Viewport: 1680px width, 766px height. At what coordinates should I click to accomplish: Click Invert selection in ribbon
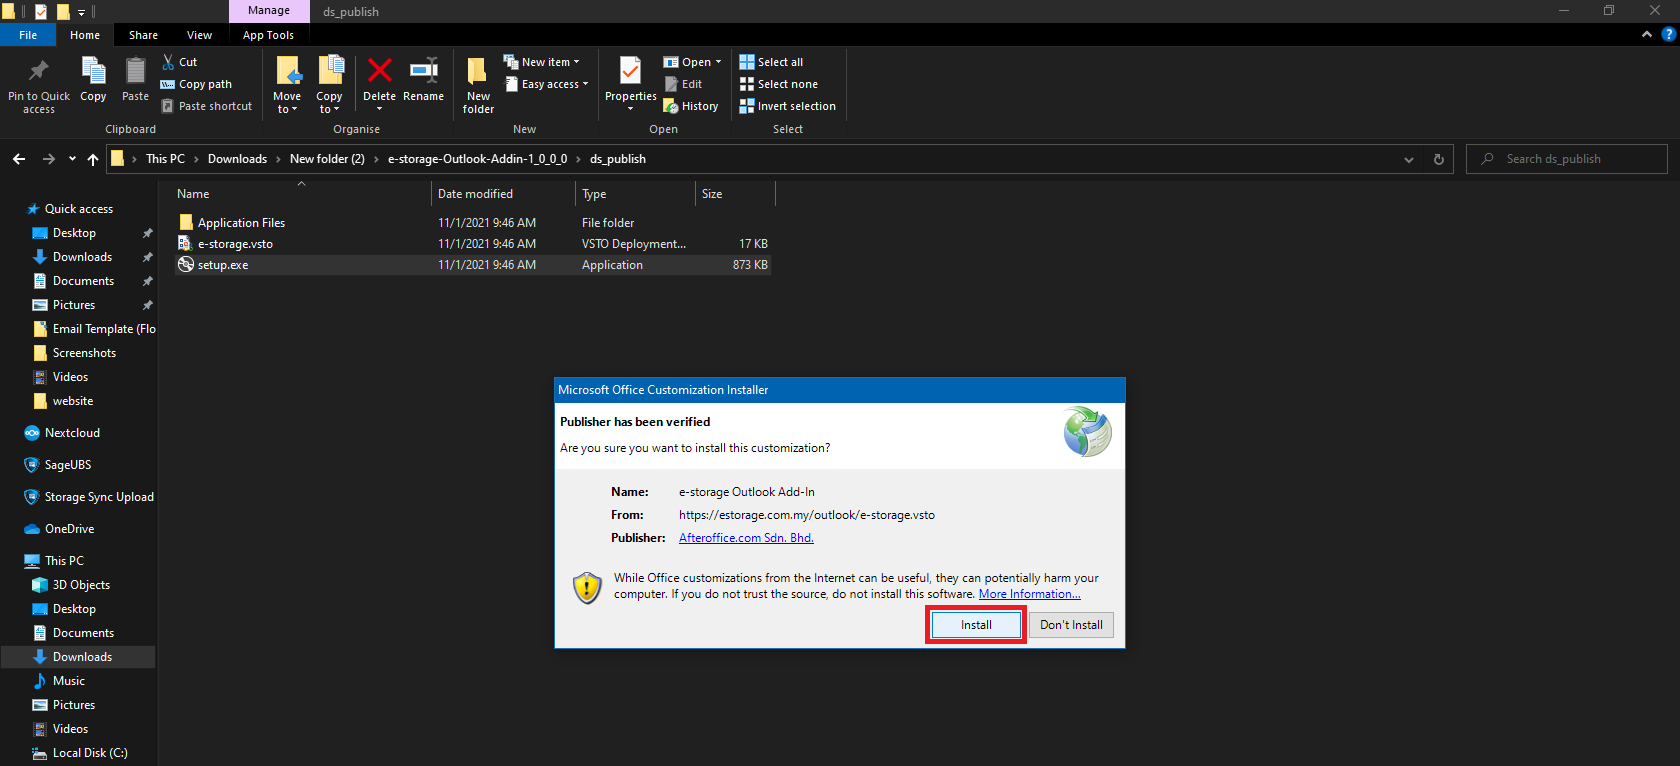point(787,106)
